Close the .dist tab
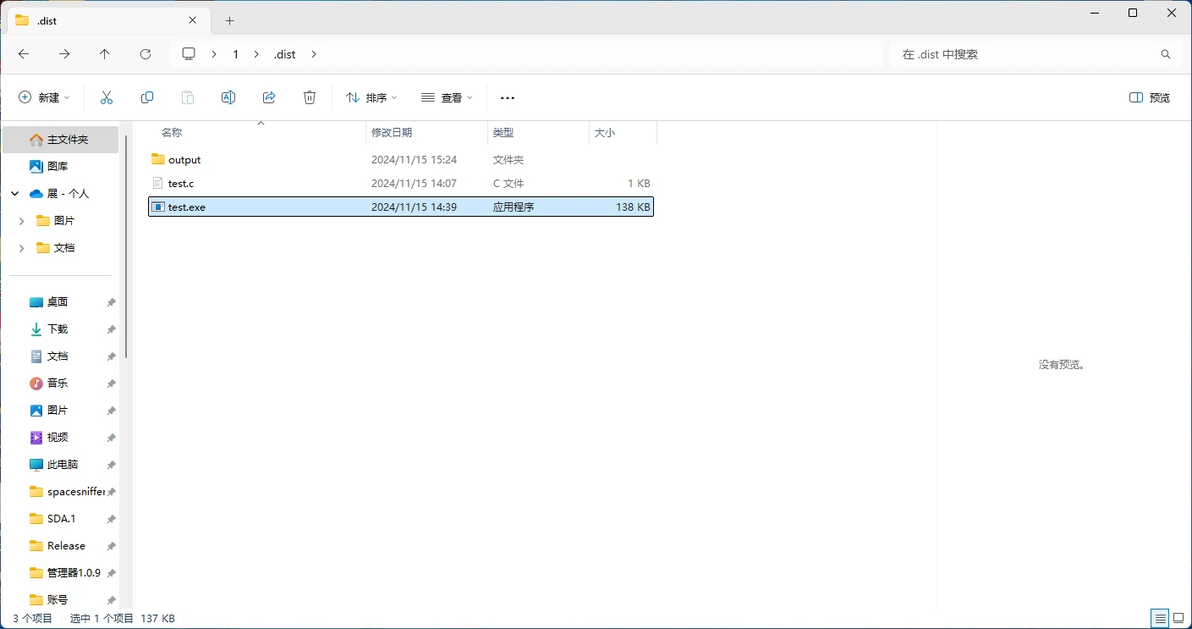Viewport: 1192px width, 629px height. pos(193,21)
